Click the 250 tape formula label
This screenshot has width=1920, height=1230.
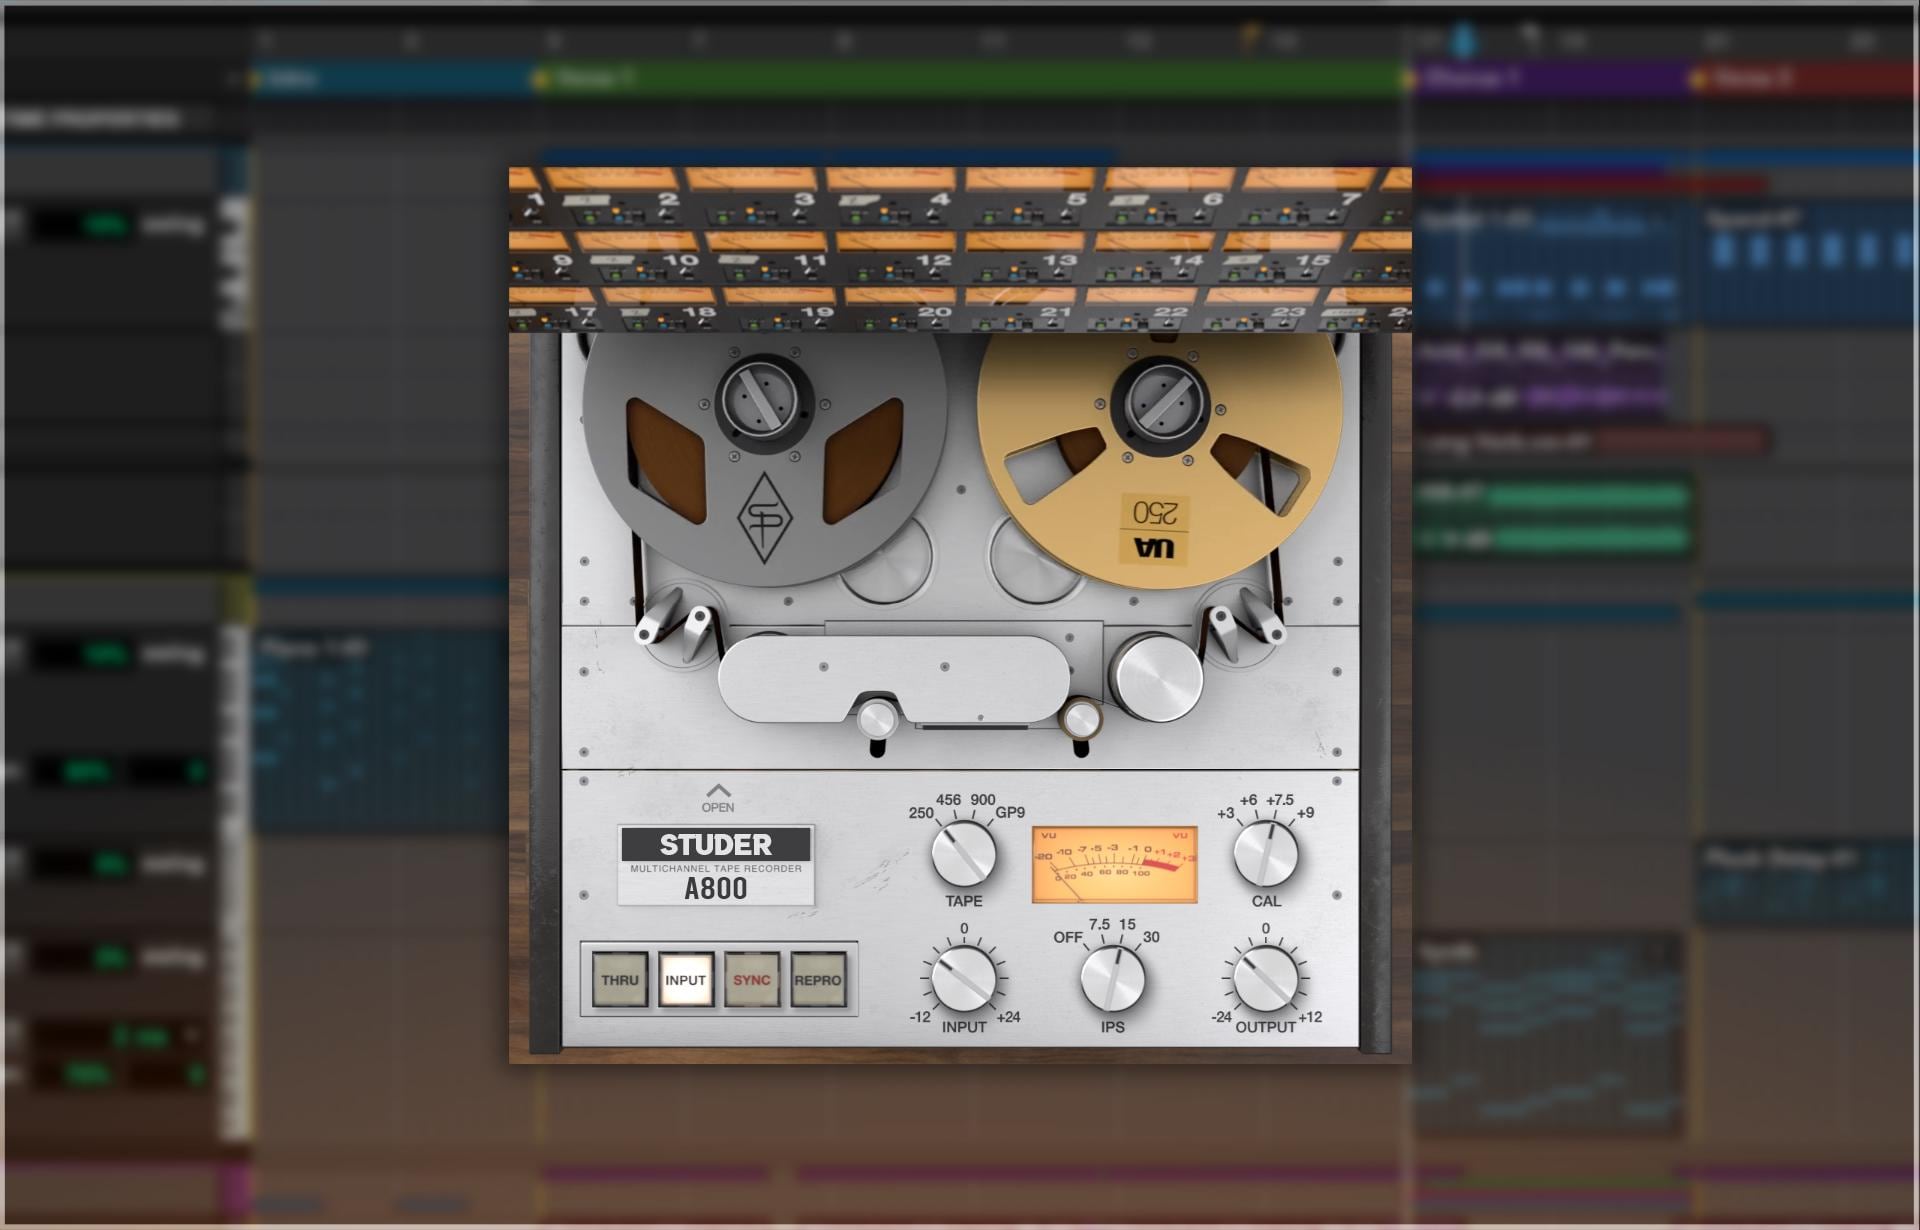[921, 813]
